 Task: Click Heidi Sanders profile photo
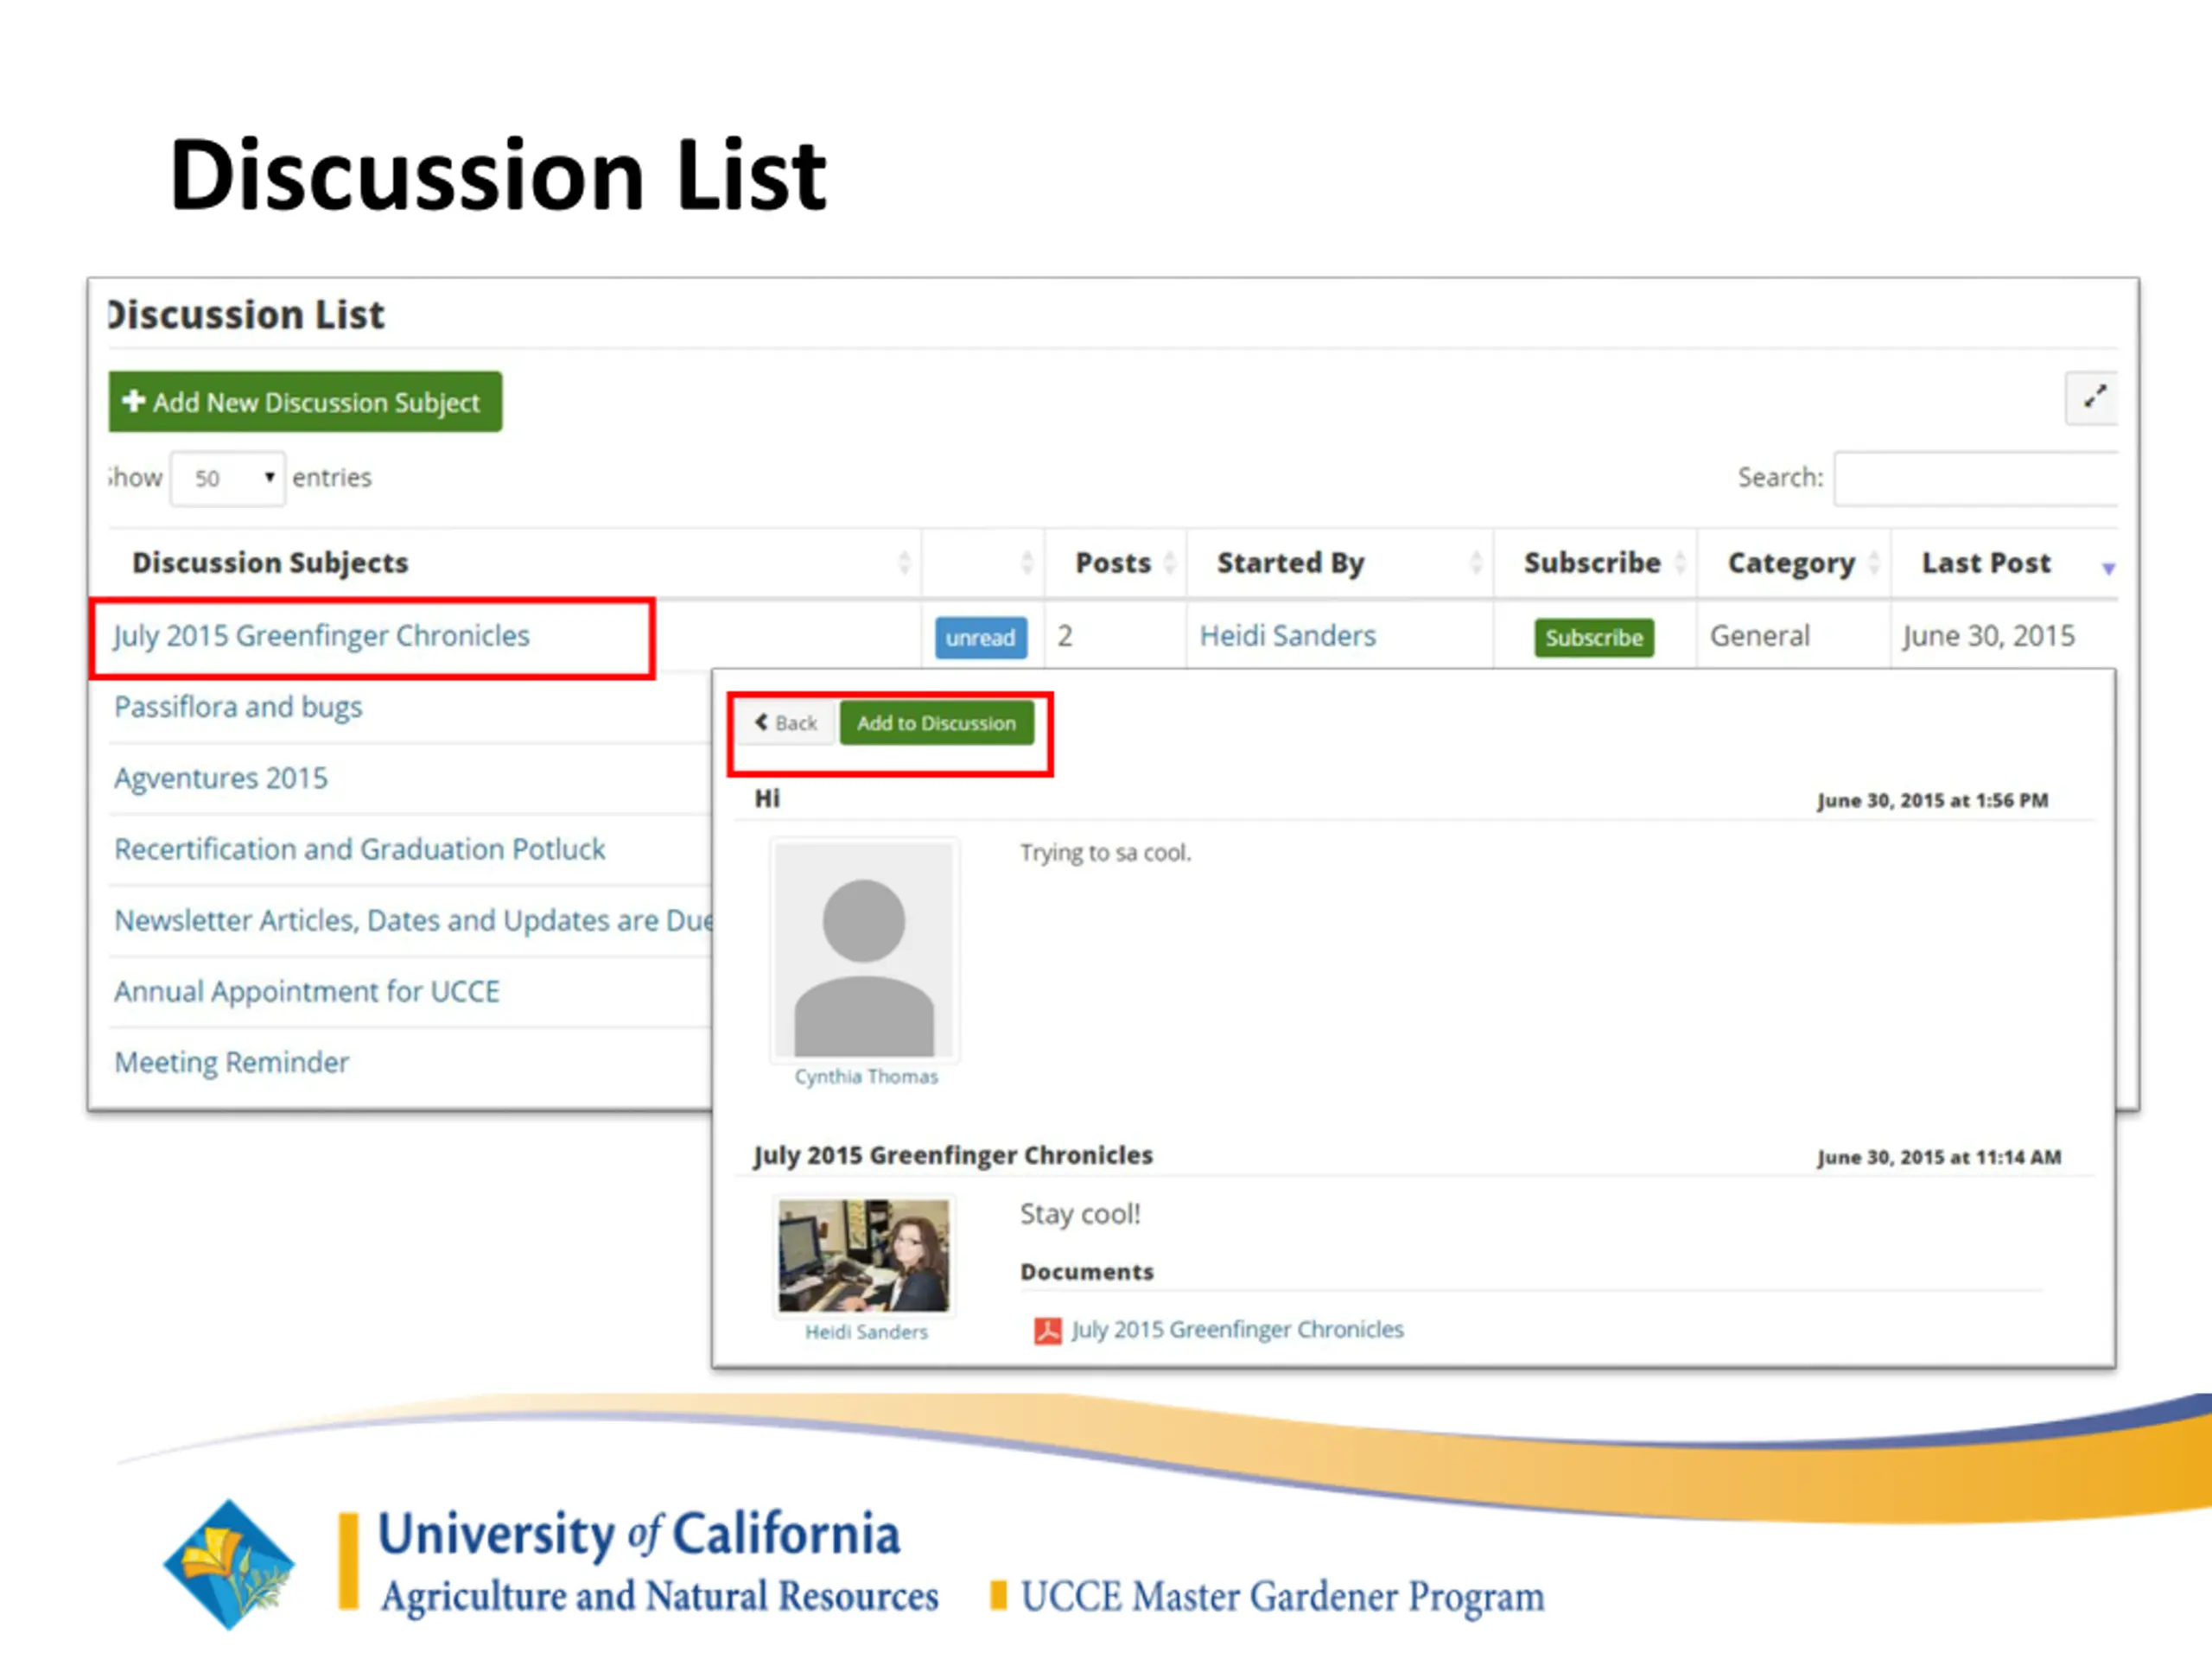[864, 1255]
